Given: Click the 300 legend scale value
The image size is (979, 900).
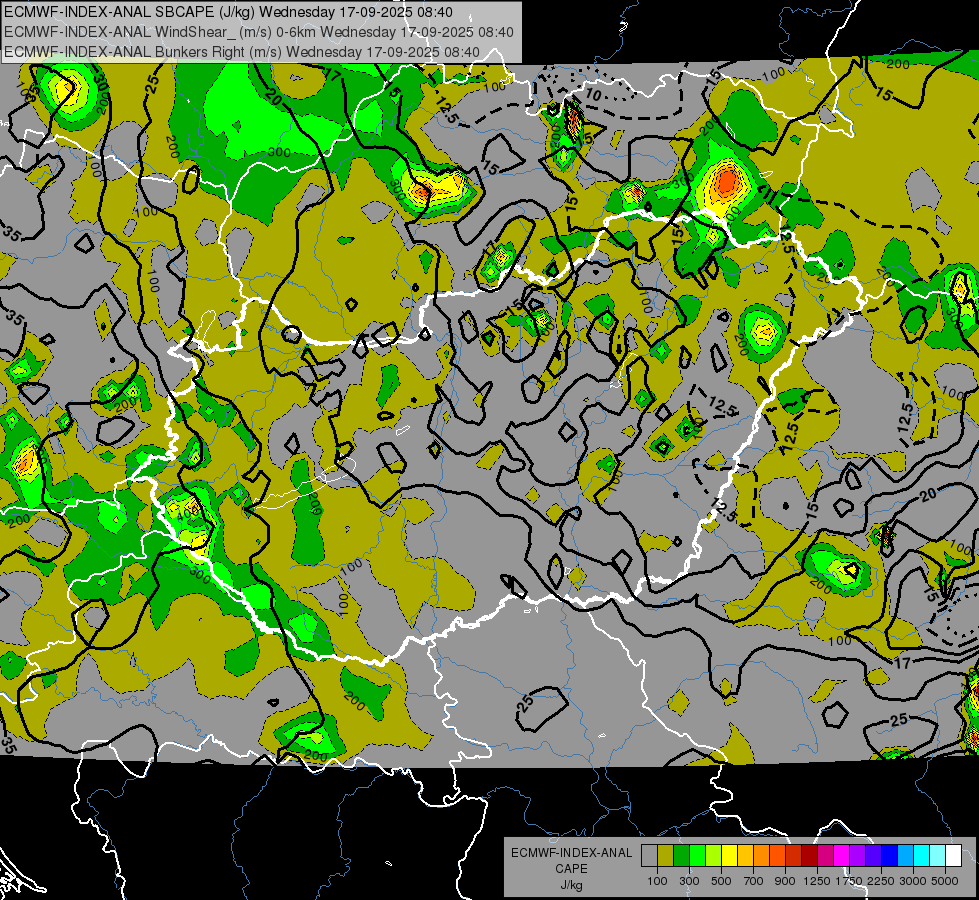Looking at the screenshot, I should (689, 881).
